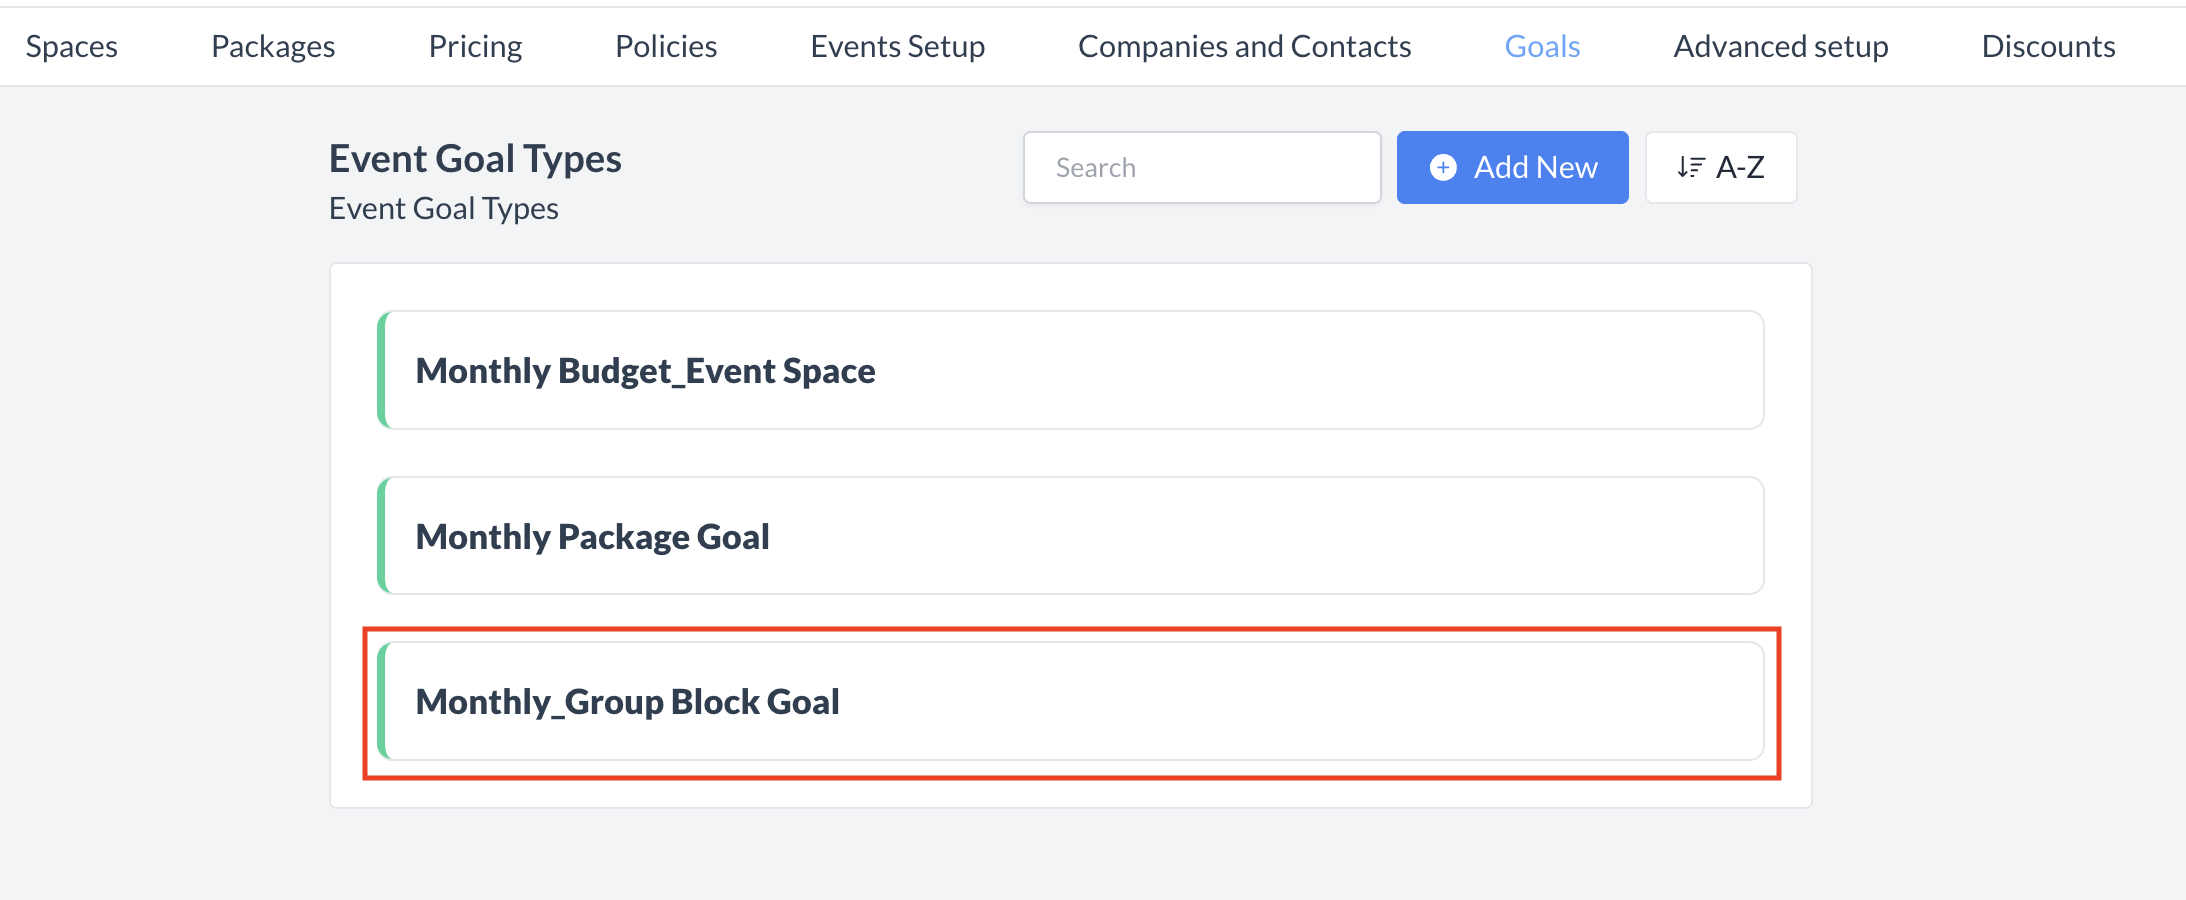Click inside the Search field
The height and width of the screenshot is (900, 2186).
(x=1200, y=167)
